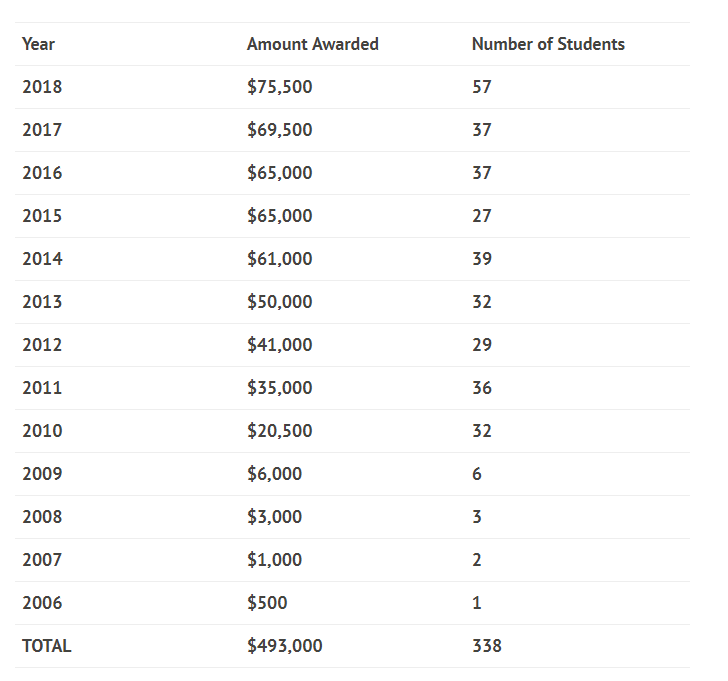This screenshot has height=681, width=728.
Task: Click the 27 students value
Action: tap(482, 216)
